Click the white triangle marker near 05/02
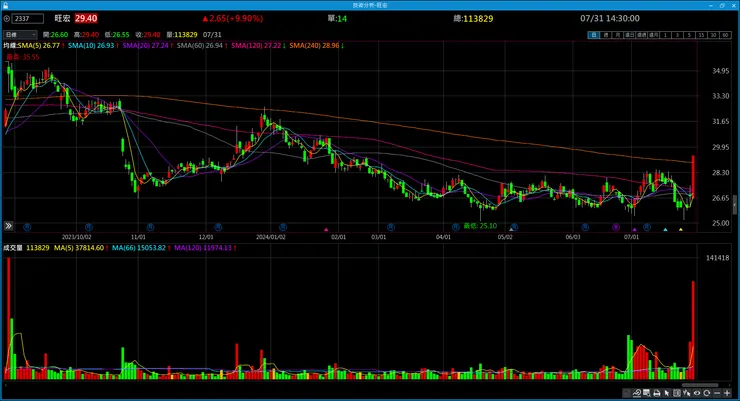This screenshot has width=740, height=401. pyautogui.click(x=511, y=230)
